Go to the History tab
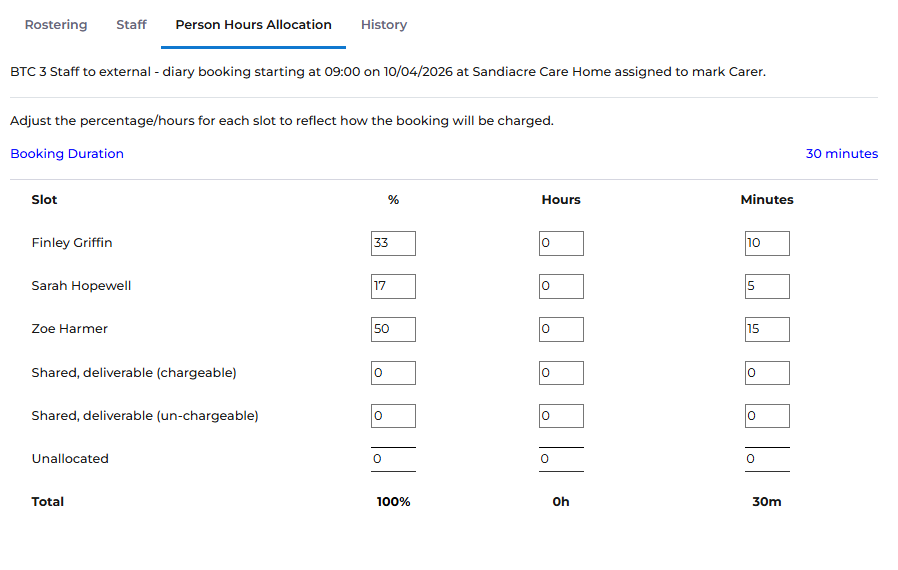Viewport: 898px width, 570px height. (384, 25)
